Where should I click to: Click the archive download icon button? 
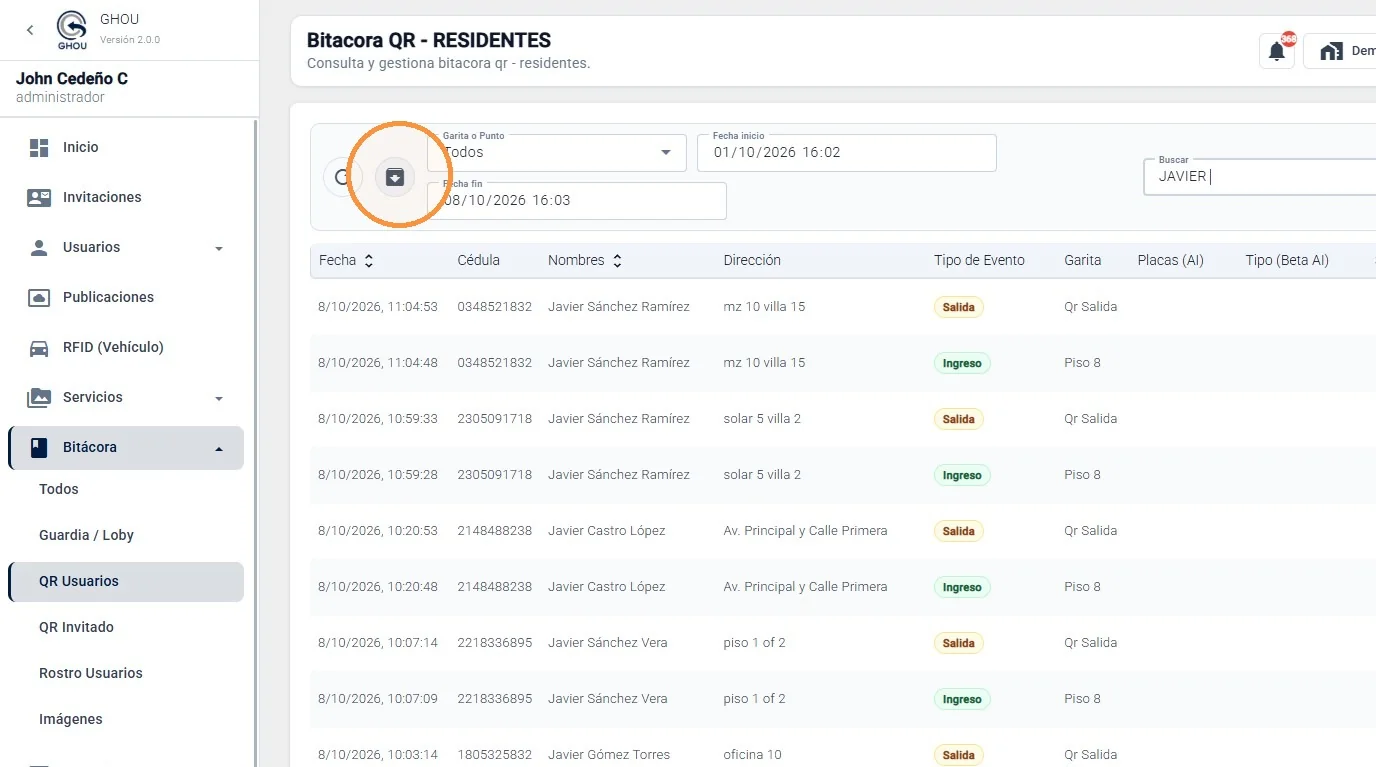point(395,177)
